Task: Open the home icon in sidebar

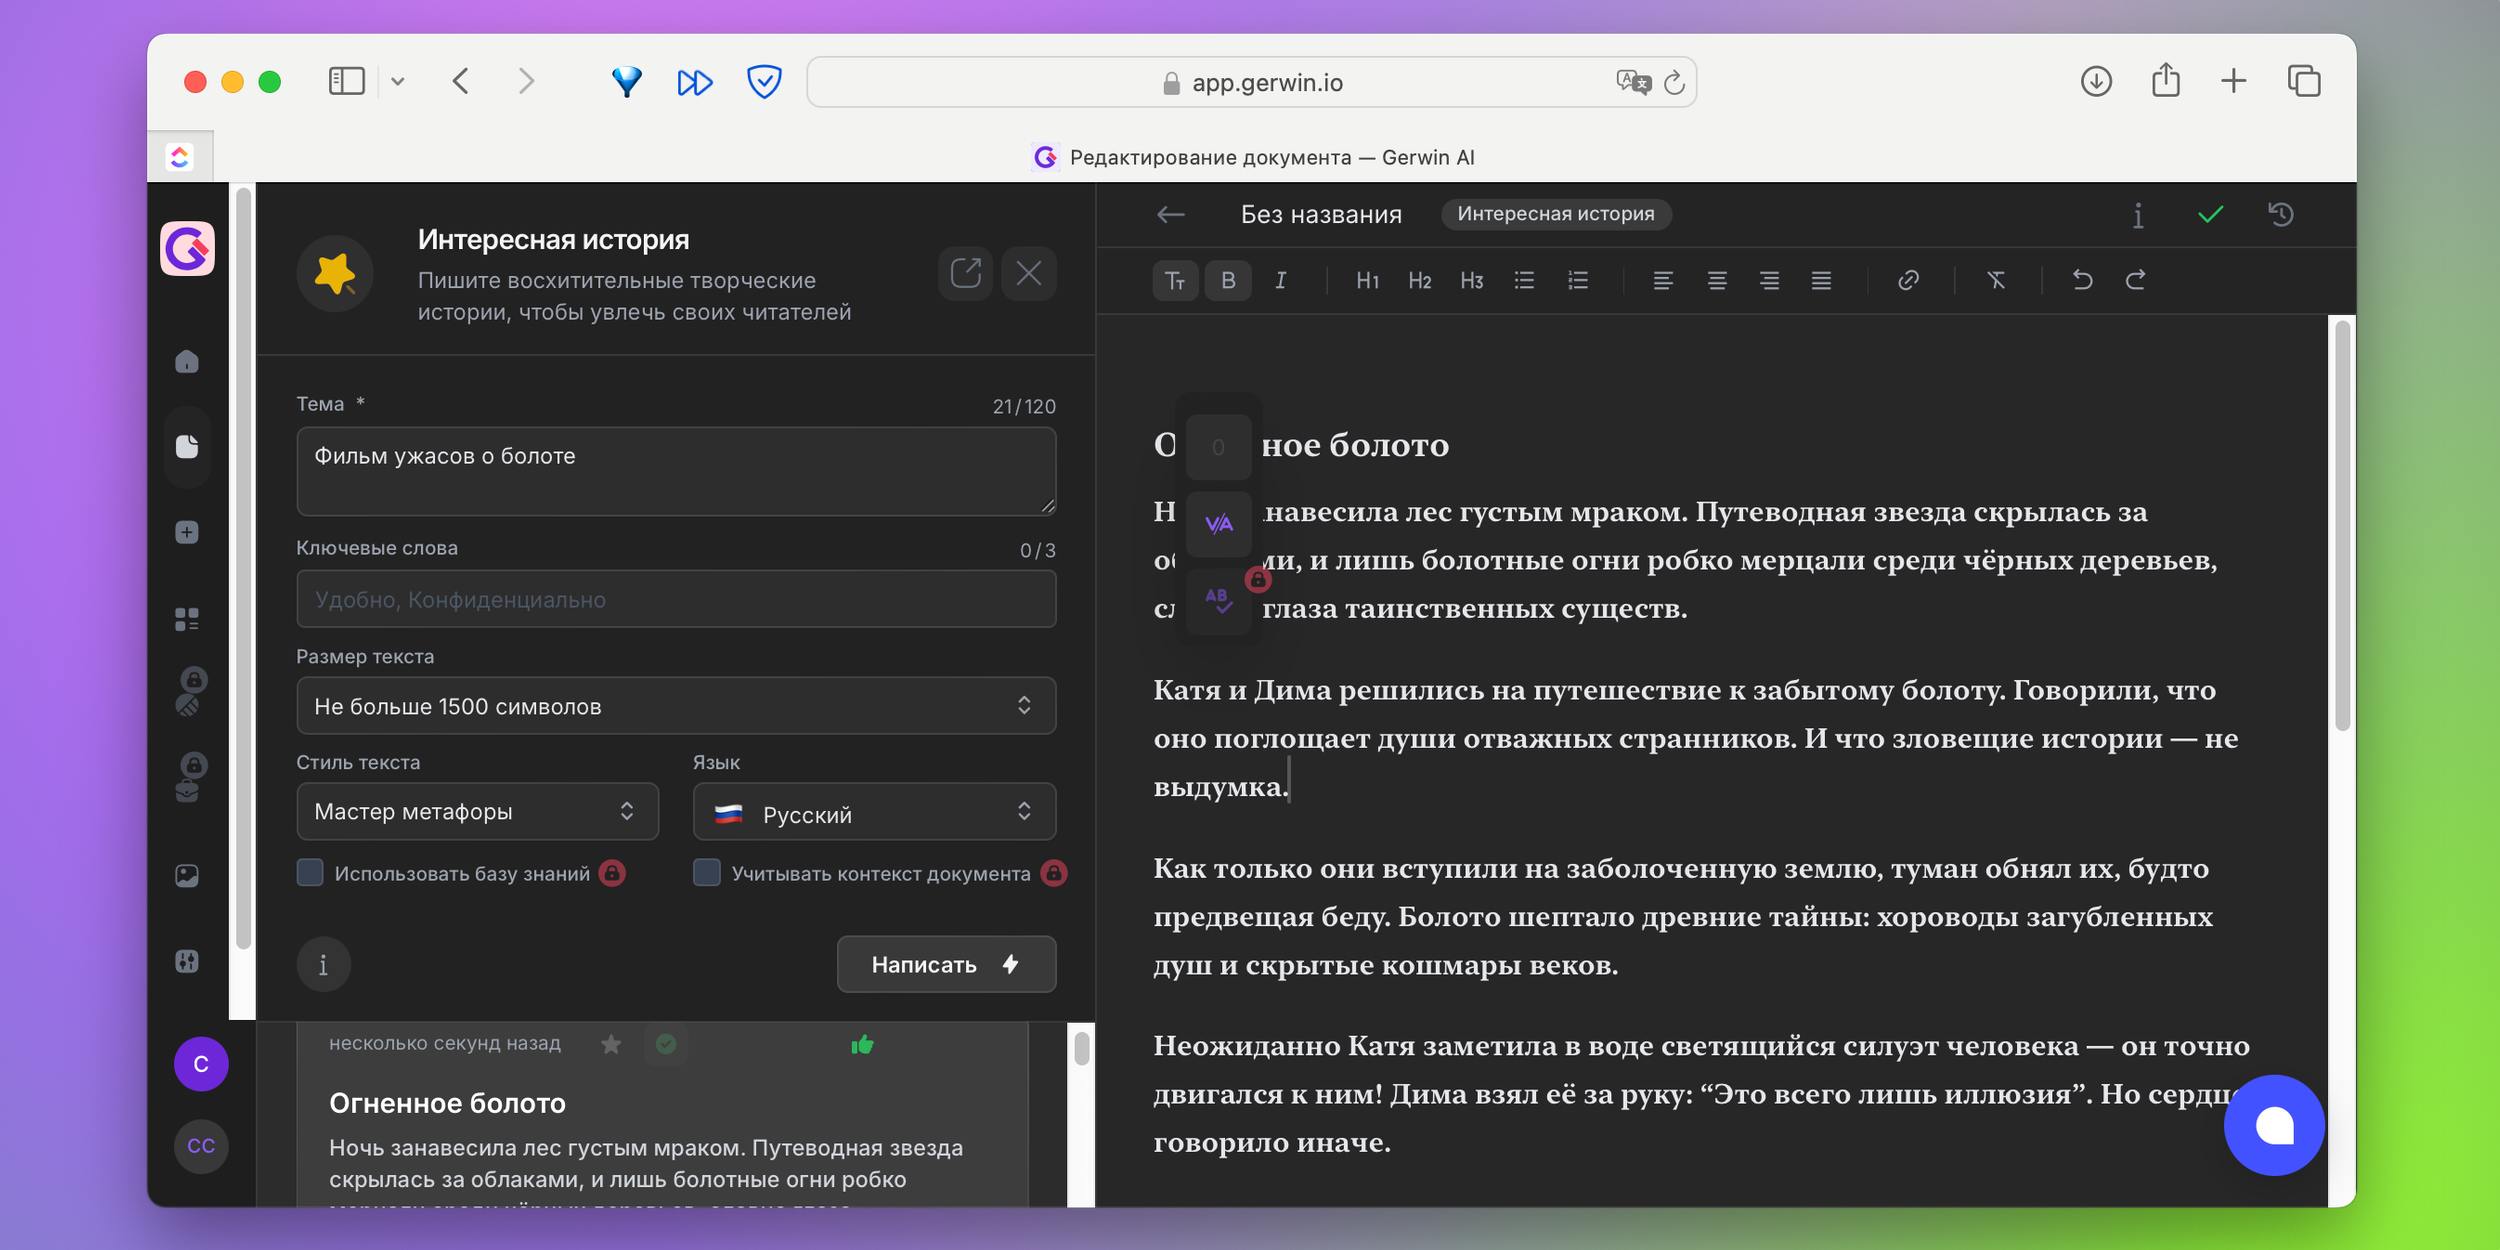Action: (187, 361)
